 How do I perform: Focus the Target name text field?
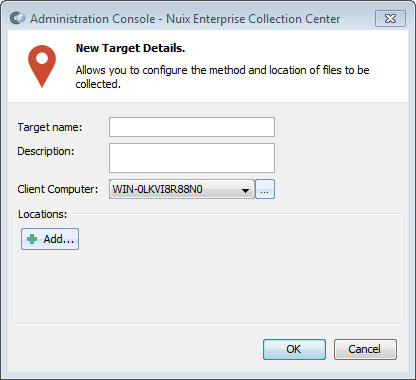(x=192, y=127)
